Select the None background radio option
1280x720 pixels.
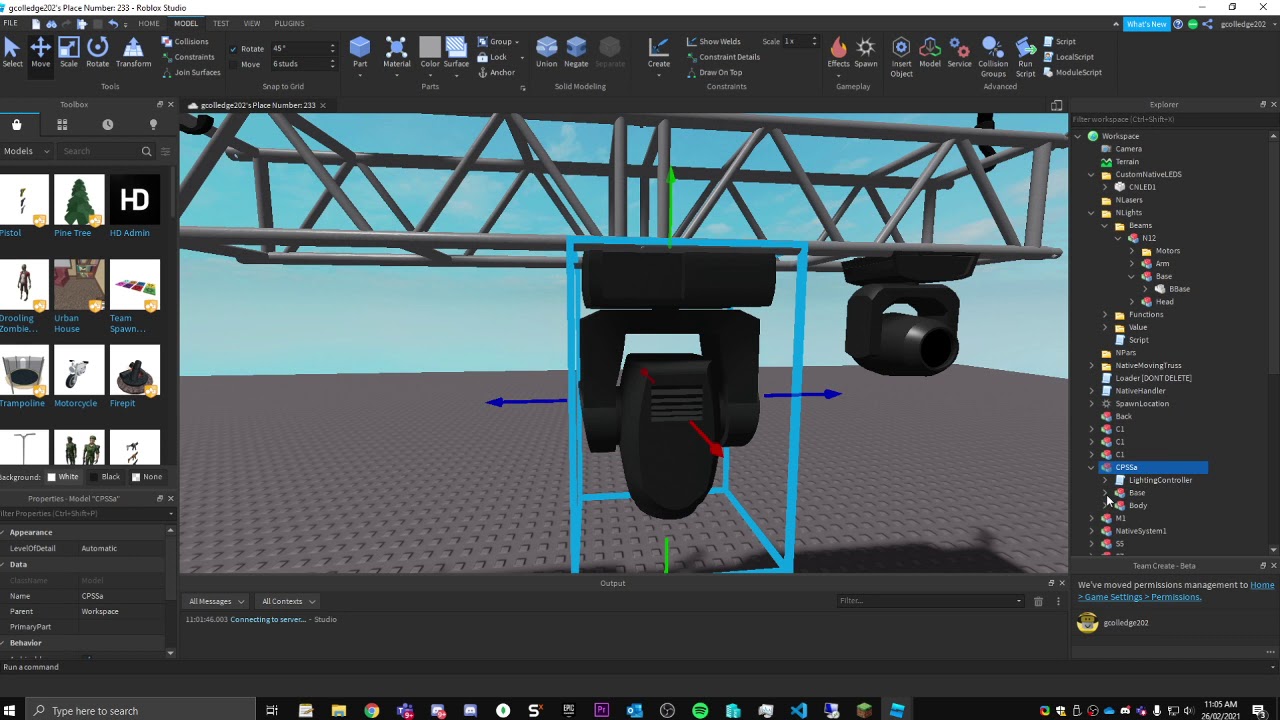(x=146, y=477)
